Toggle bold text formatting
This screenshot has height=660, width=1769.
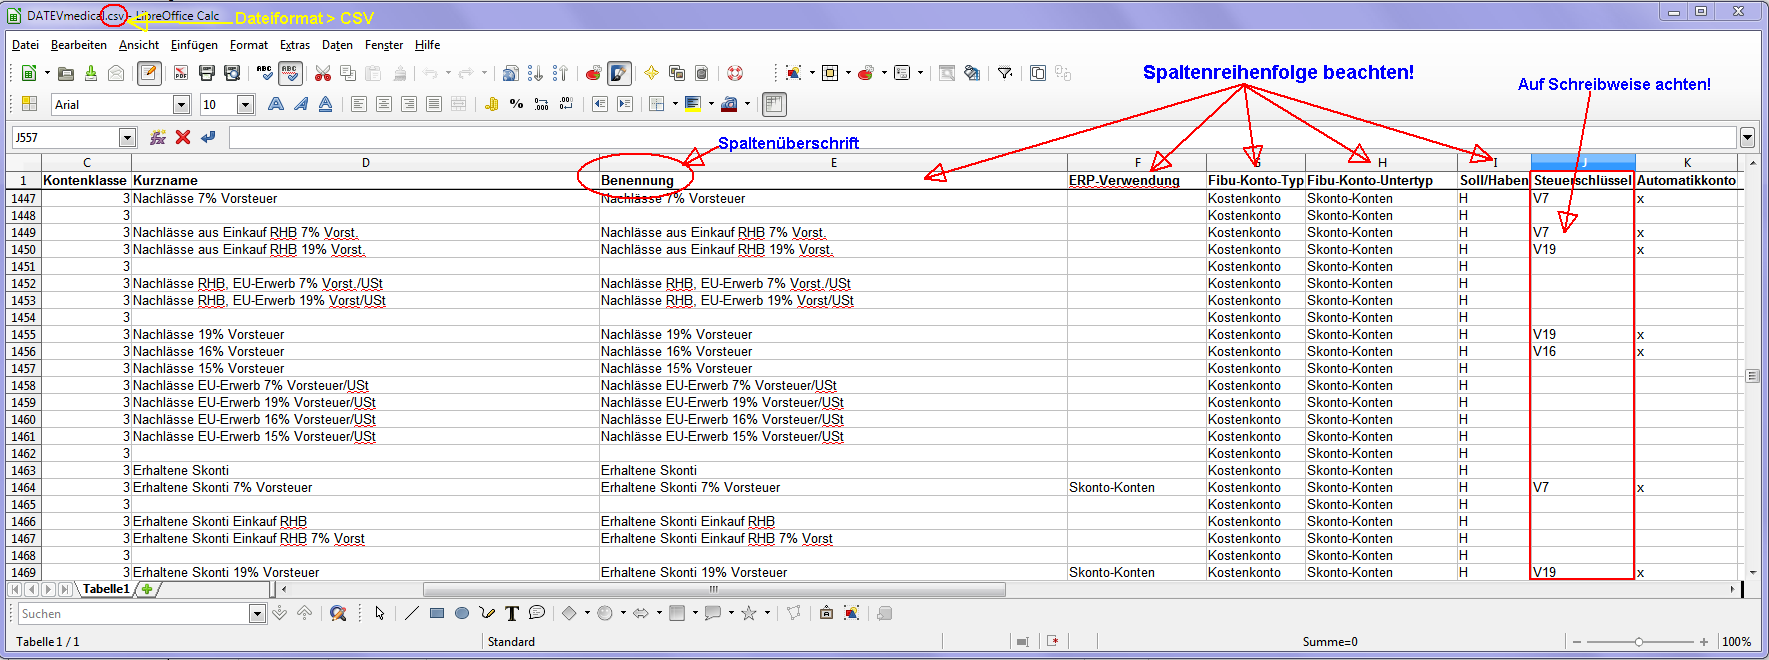pyautogui.click(x=276, y=104)
